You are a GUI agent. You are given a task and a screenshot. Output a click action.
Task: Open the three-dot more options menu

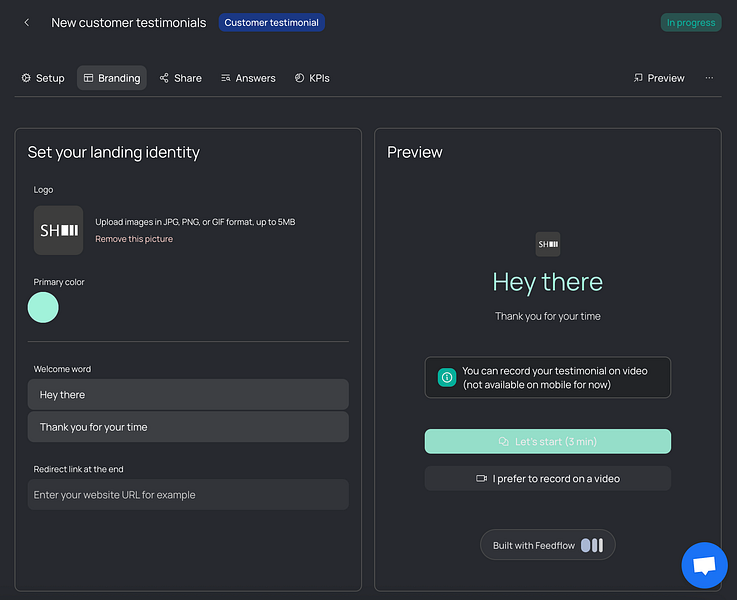point(709,78)
